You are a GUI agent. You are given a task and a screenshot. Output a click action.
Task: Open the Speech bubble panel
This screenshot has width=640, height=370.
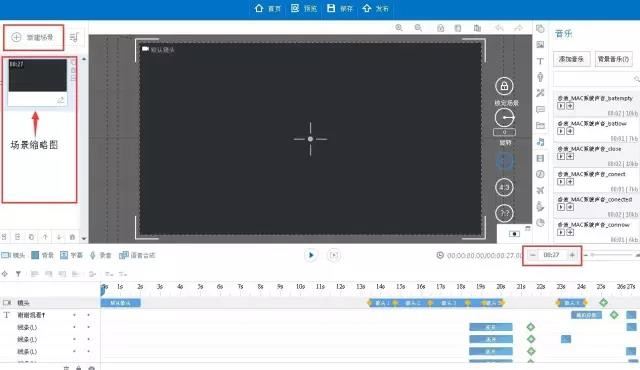coord(540,109)
